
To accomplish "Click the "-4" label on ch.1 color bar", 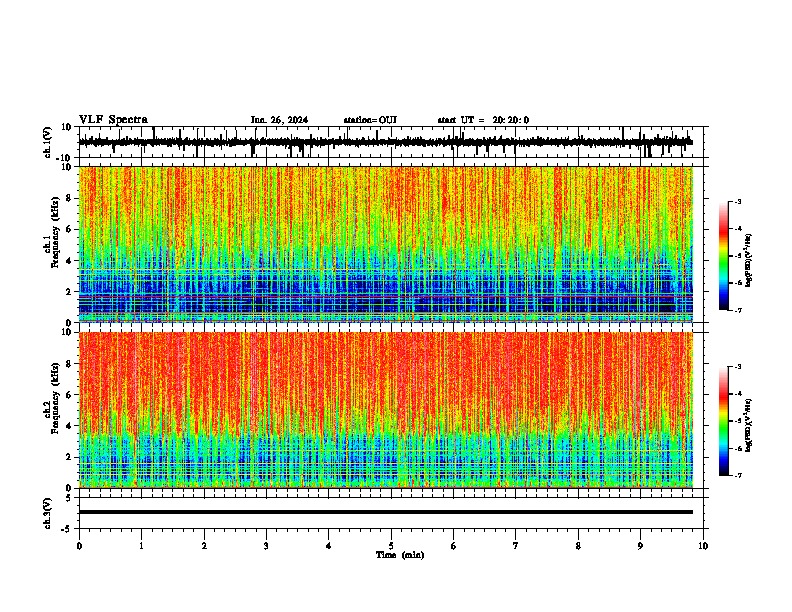I will [x=737, y=229].
